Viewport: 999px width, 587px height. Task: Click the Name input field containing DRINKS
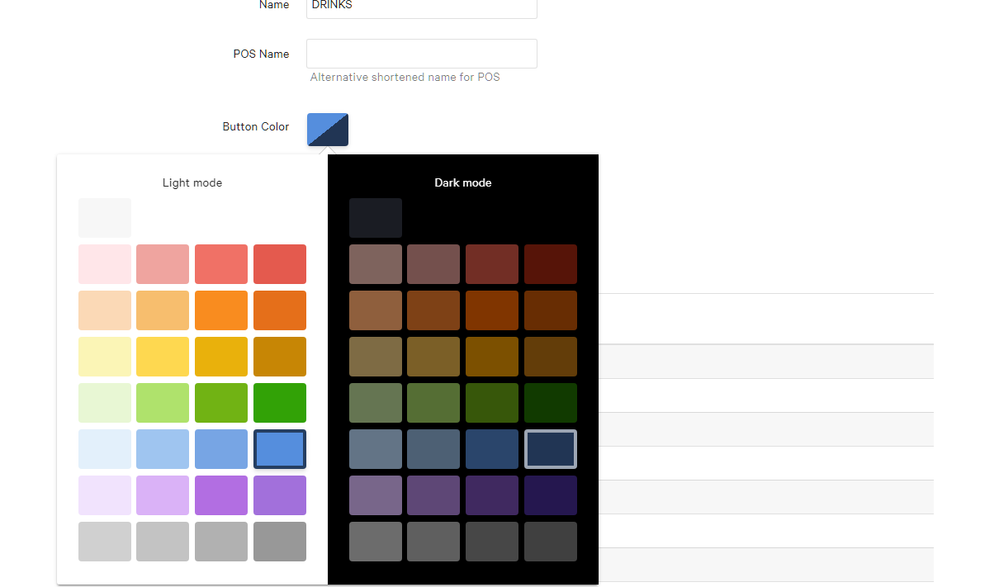click(421, 7)
